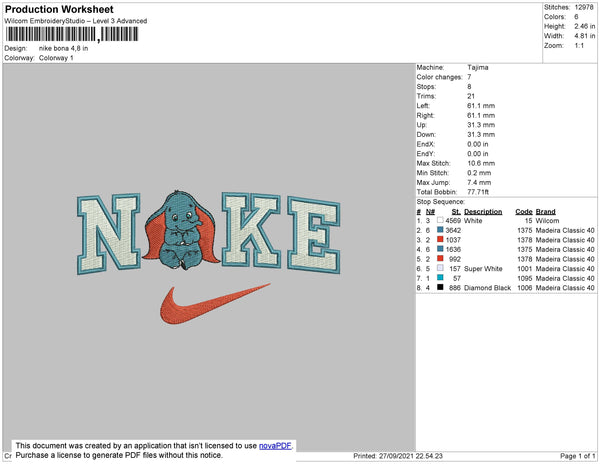The image size is (600, 464).
Task: Select the Color changes value 7
Action: click(x=469, y=77)
